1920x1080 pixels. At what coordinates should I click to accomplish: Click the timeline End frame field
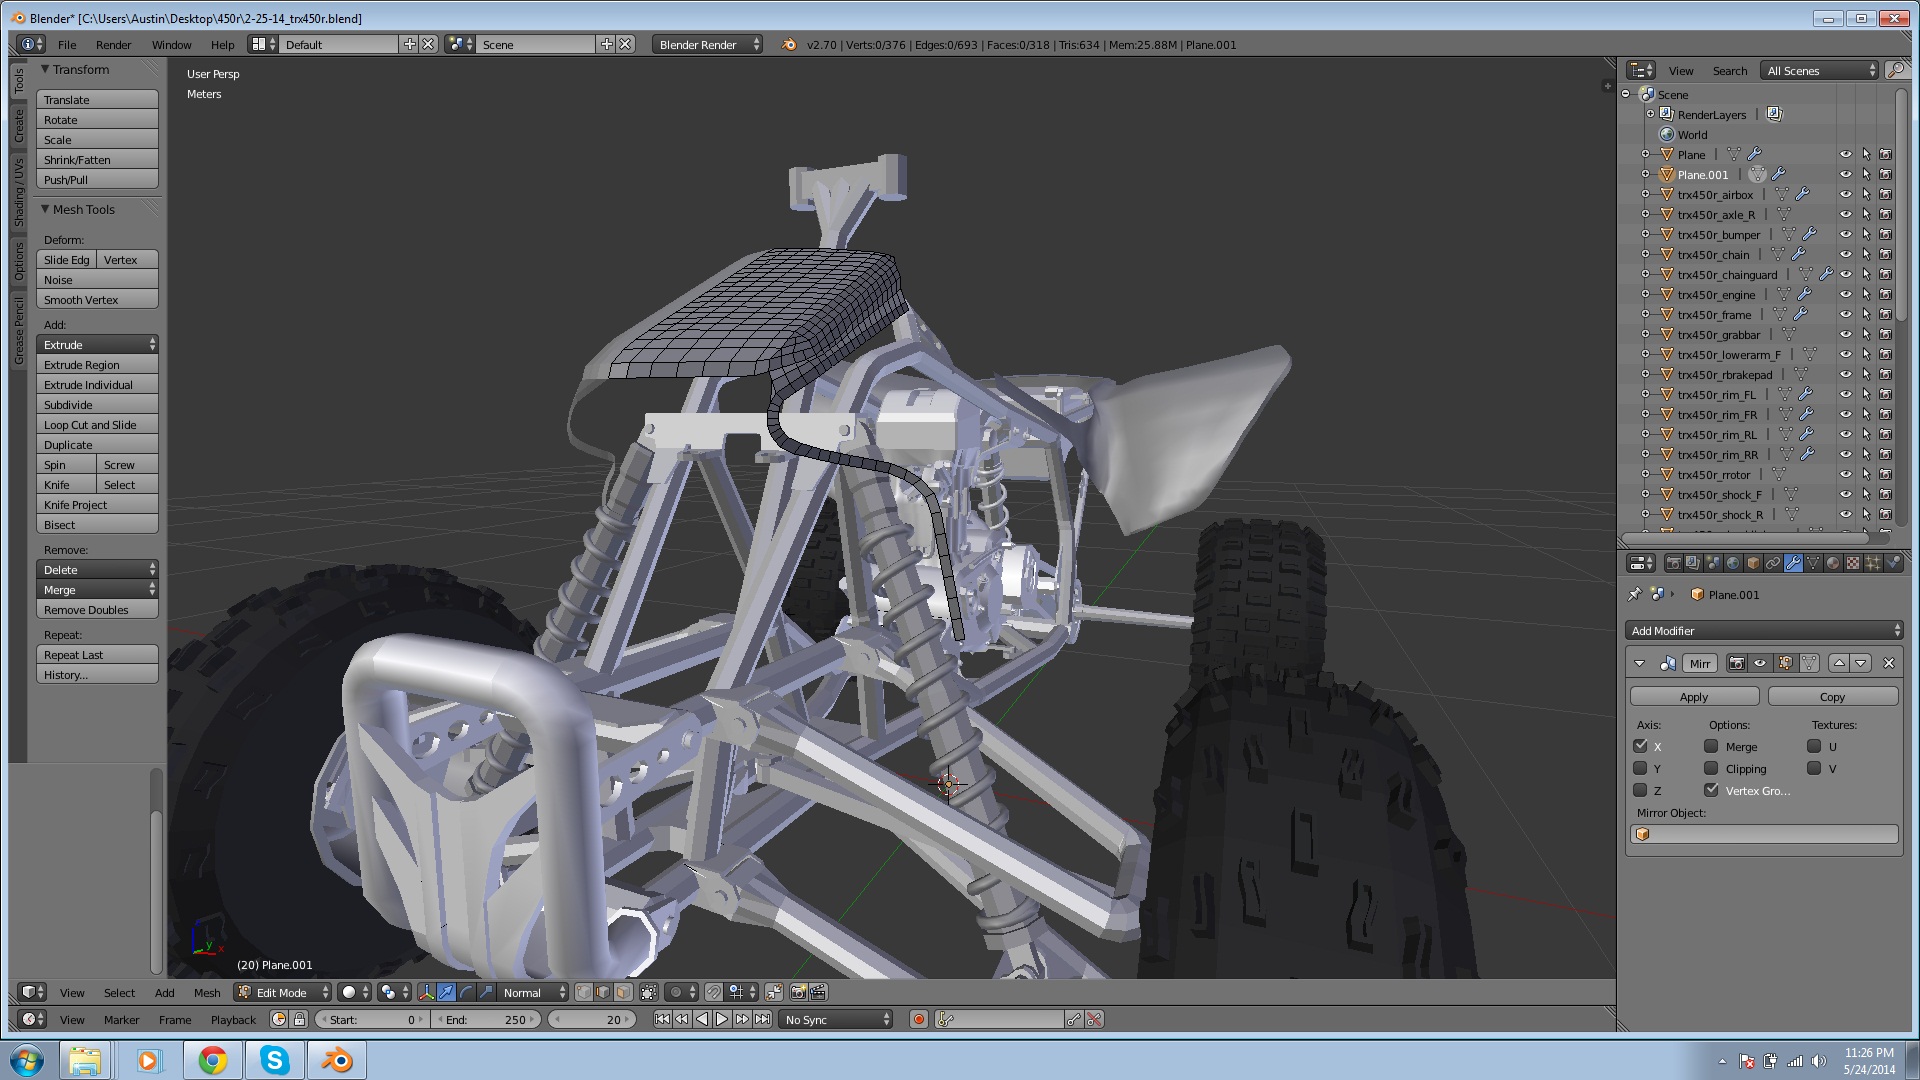tap(487, 1019)
